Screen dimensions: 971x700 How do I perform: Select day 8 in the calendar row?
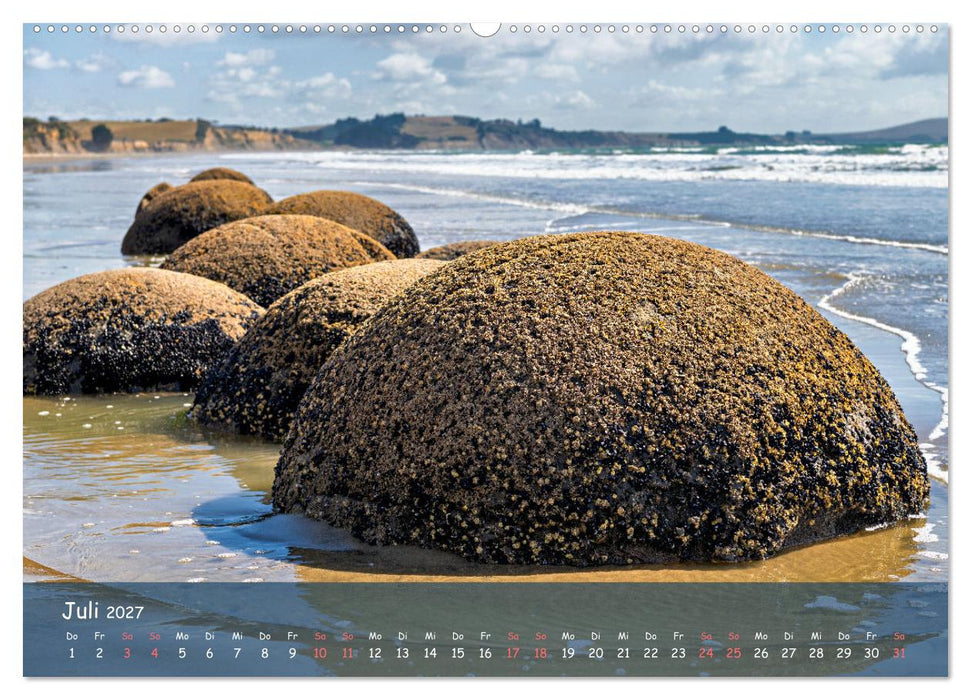point(265,653)
